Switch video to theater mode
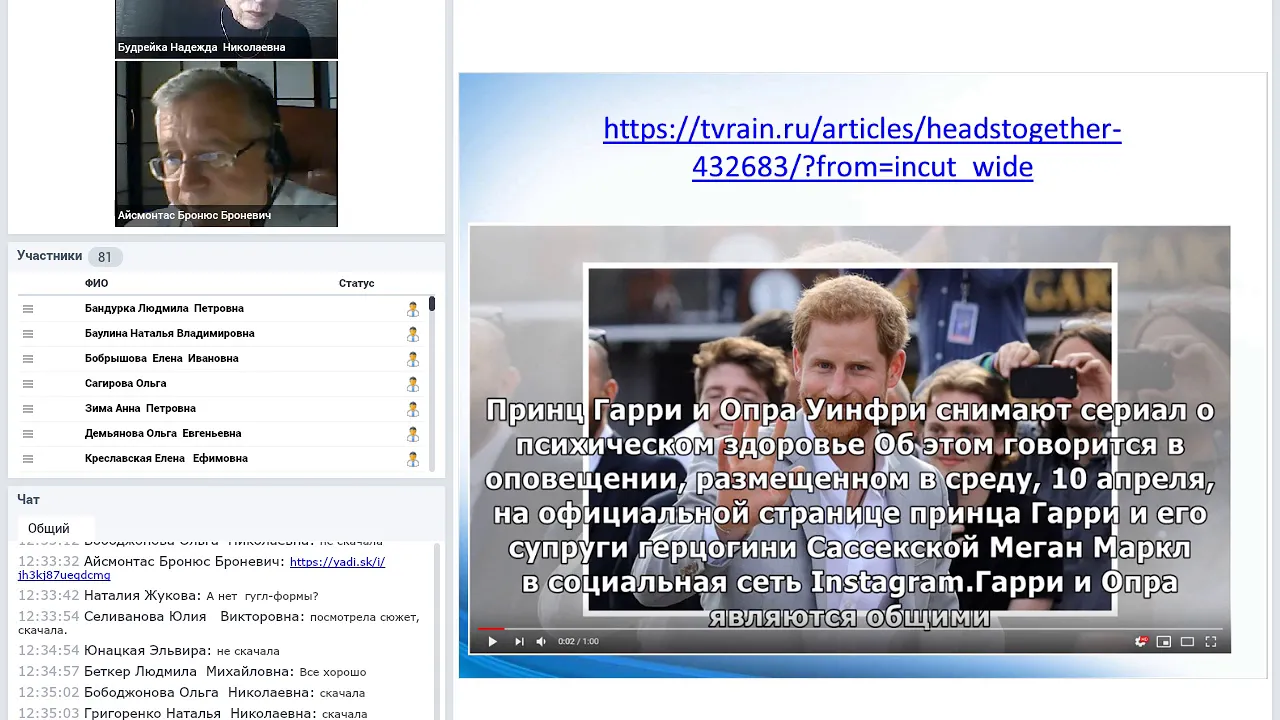Viewport: 1280px width, 720px height. [1187, 641]
